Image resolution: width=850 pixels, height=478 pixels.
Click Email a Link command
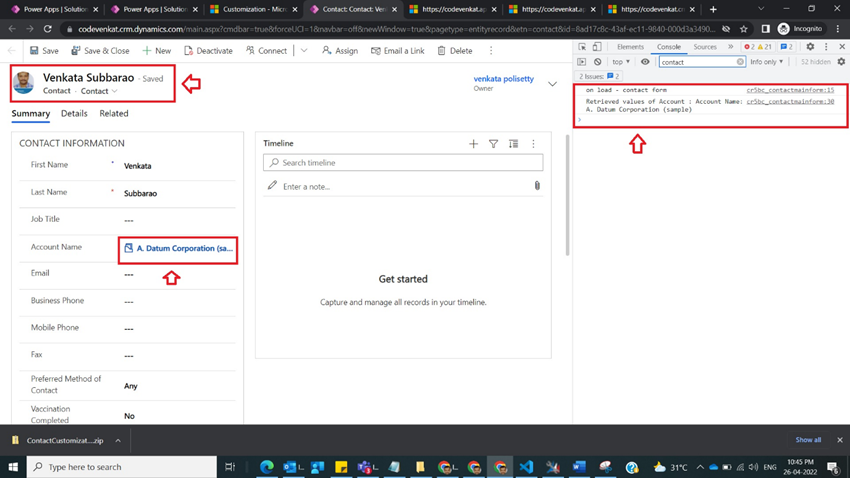397,50
